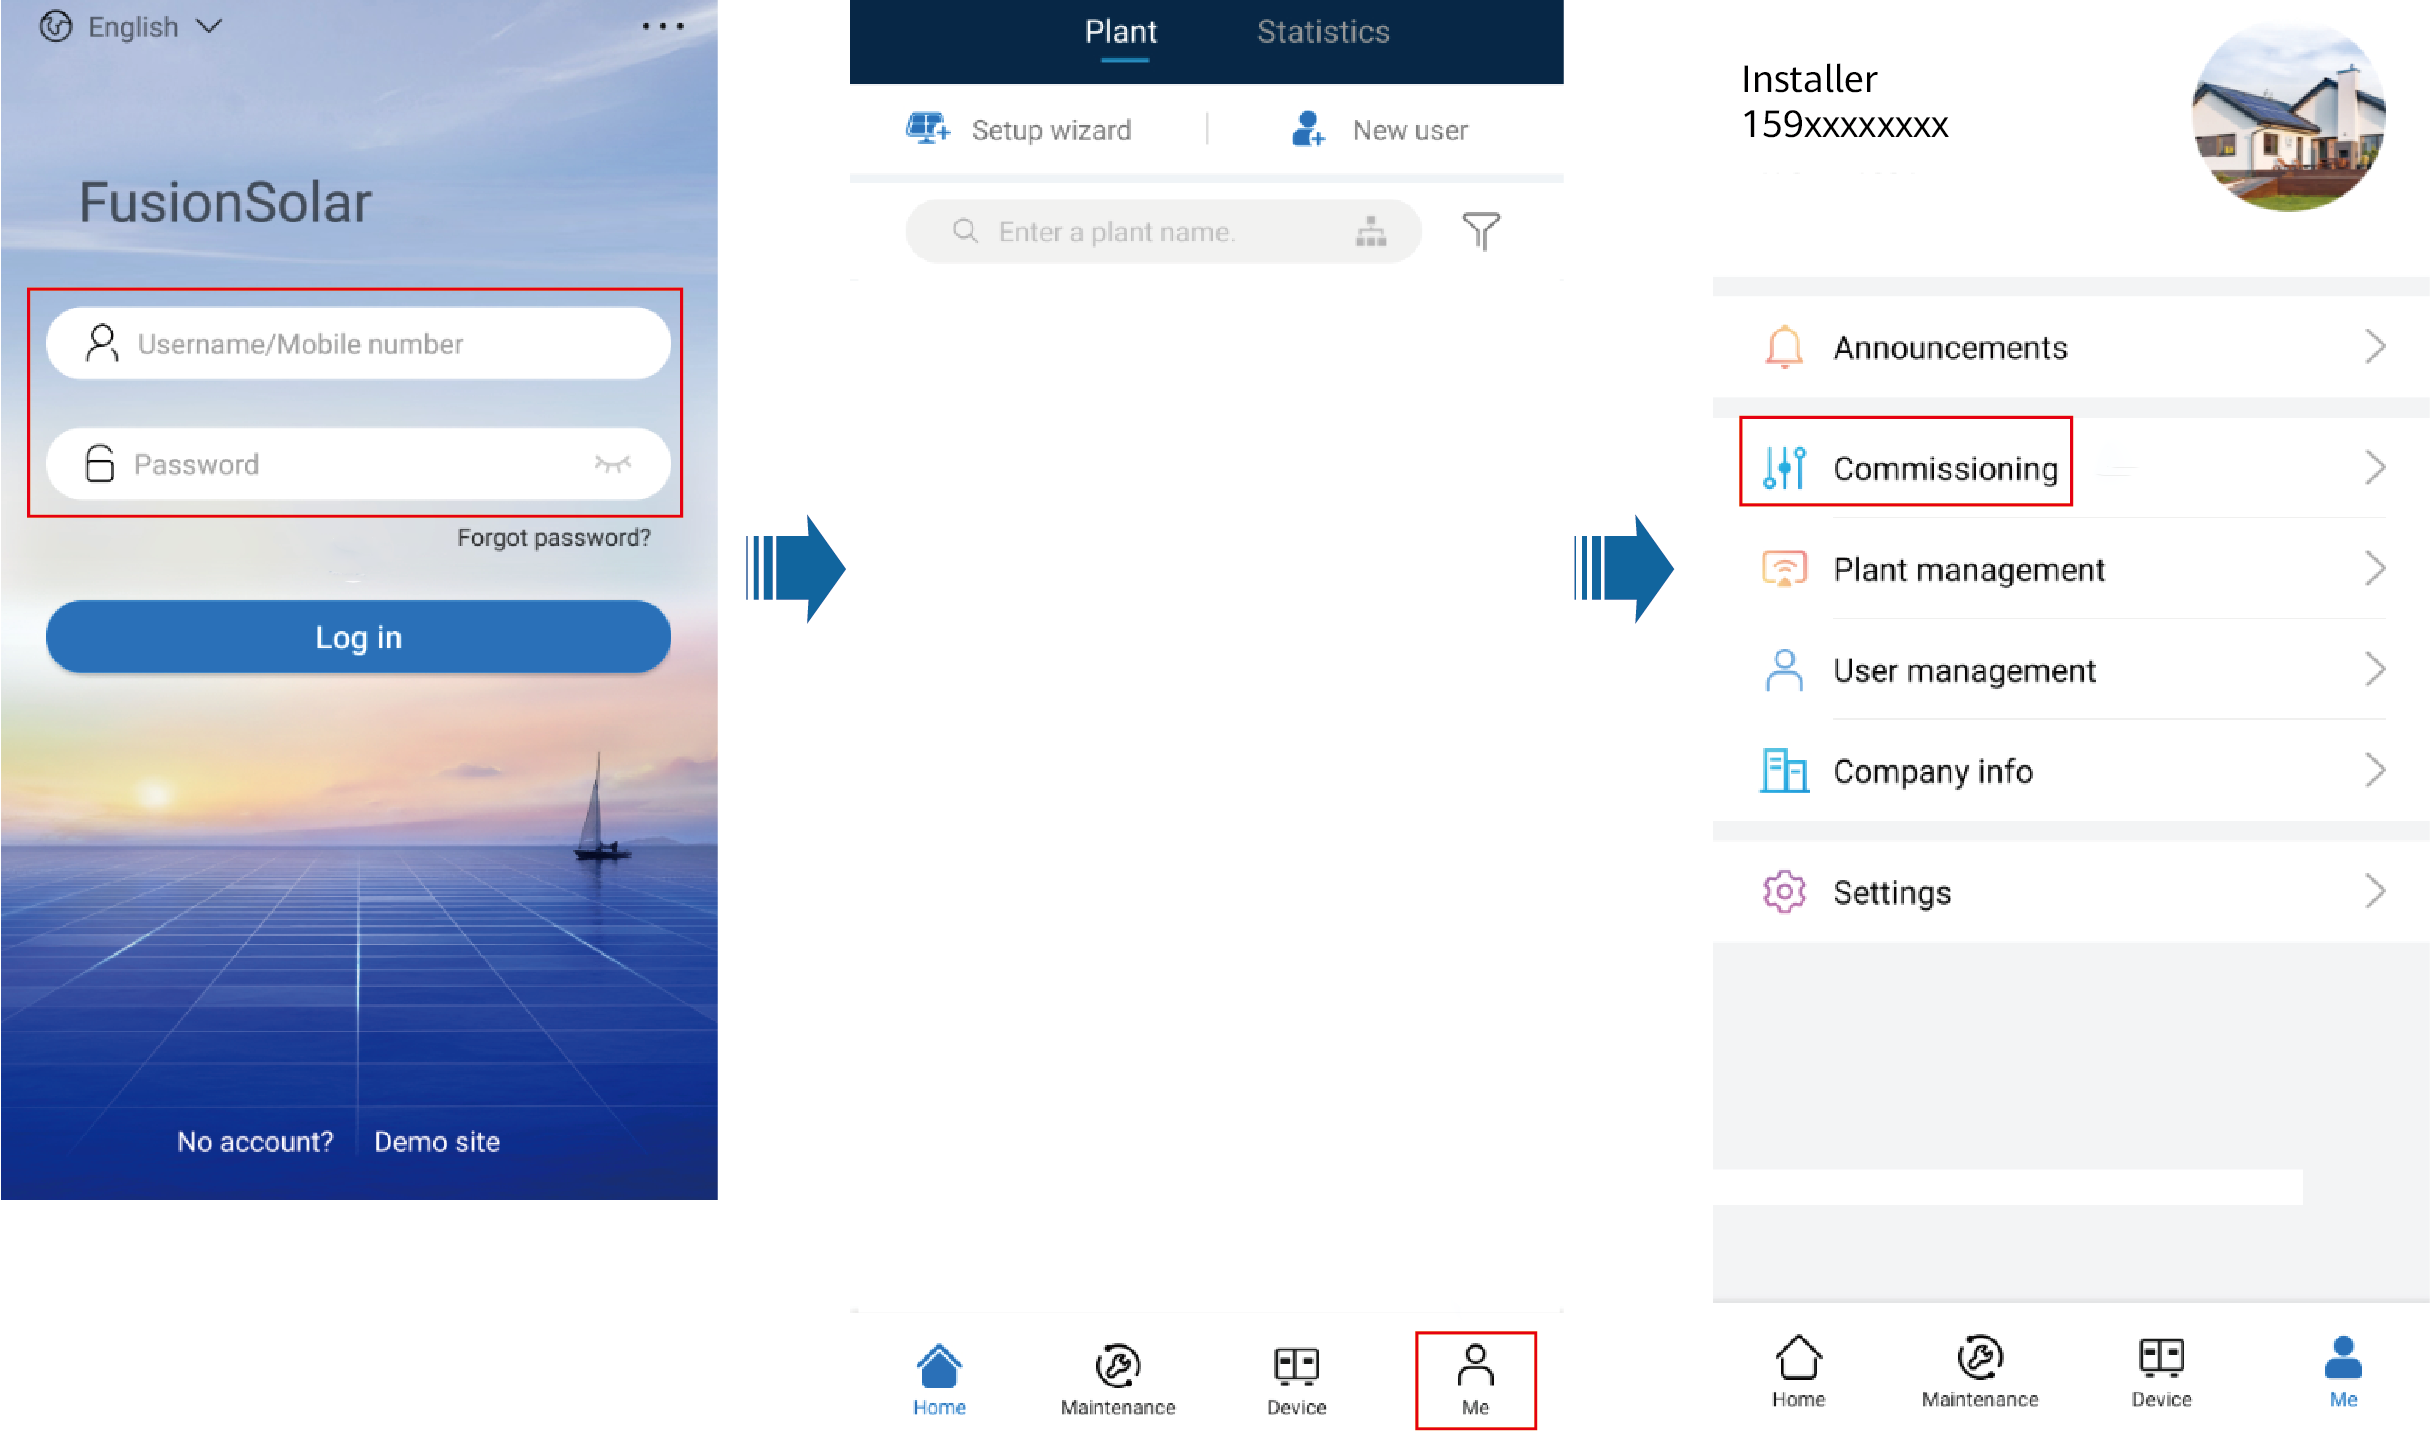
Task: Open the Company info row
Action: (x=2070, y=771)
